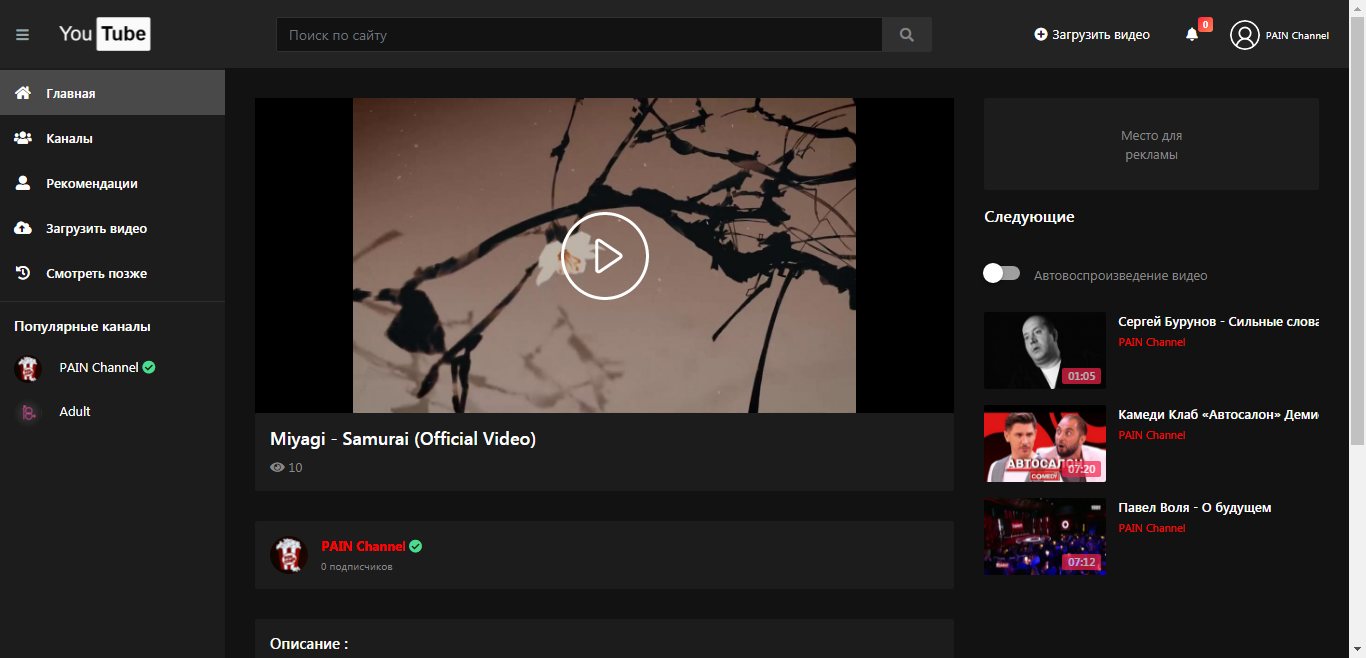Viewport: 1366px width, 658px height.
Task: Click the view count 10
Action: (295, 467)
